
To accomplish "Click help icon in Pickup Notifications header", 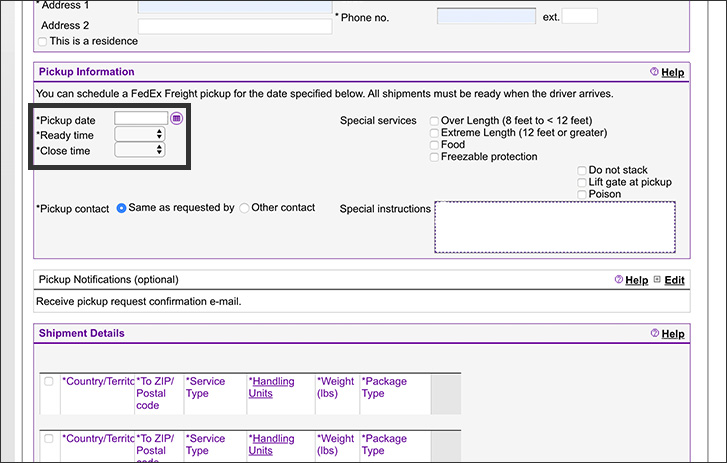I will coord(619,279).
